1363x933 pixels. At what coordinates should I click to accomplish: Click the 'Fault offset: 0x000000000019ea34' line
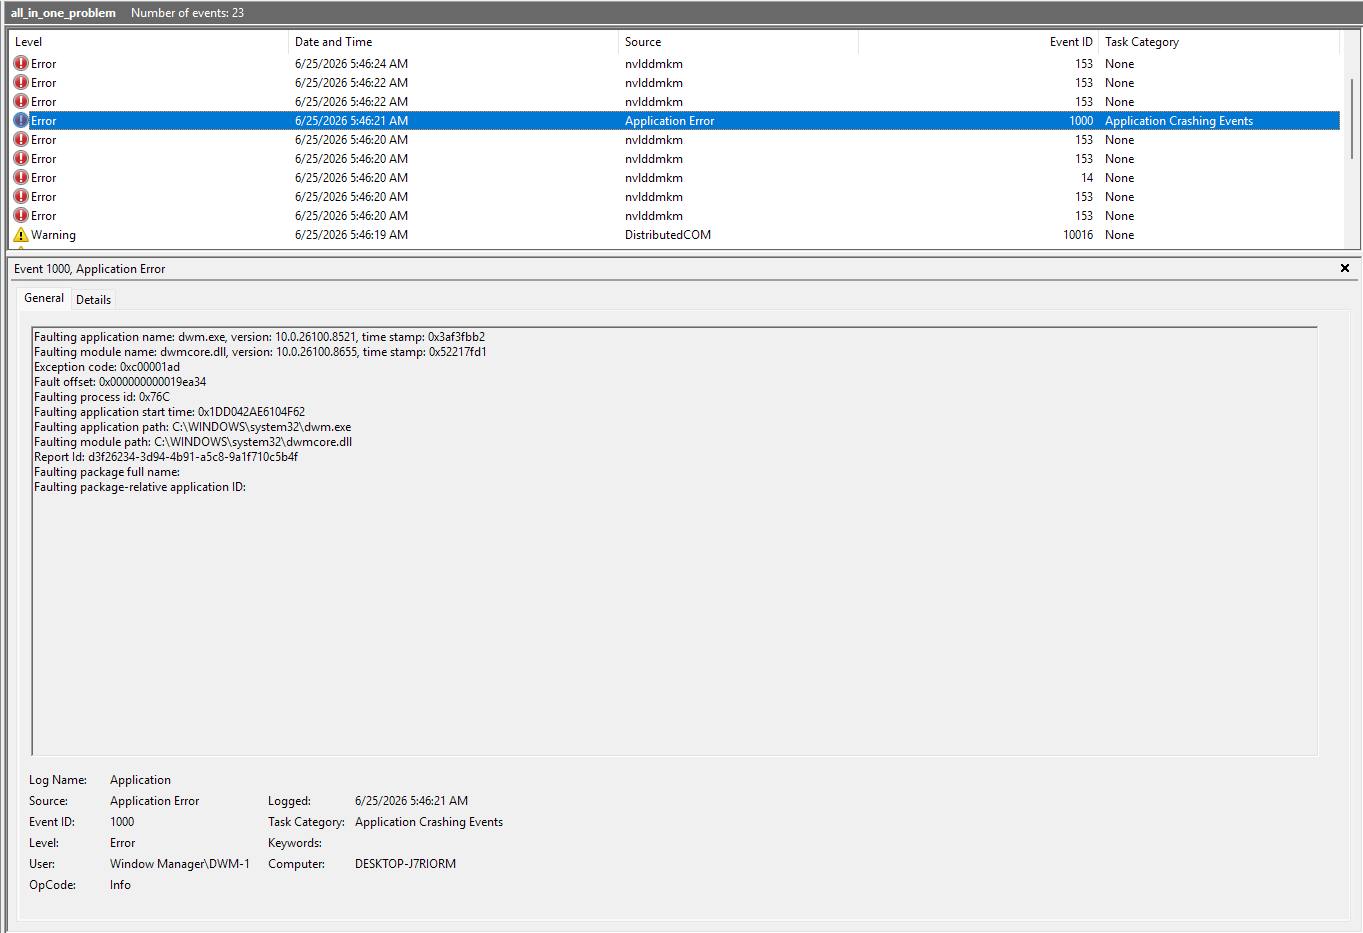[120, 382]
